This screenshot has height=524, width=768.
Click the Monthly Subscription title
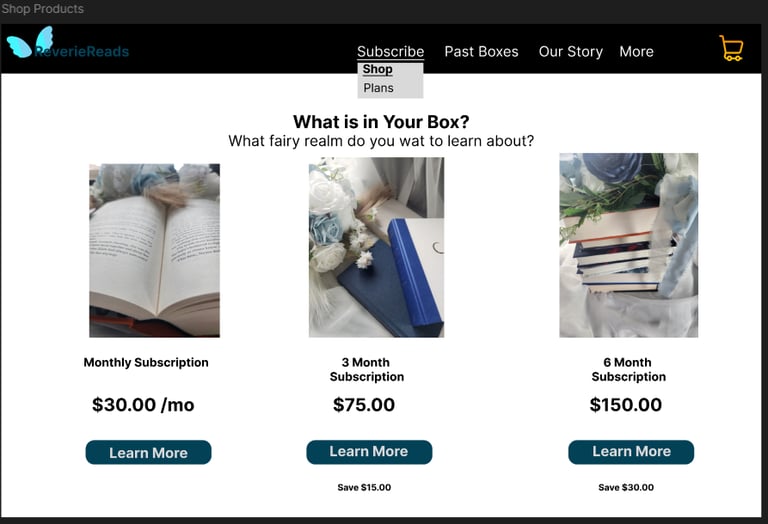pos(146,362)
